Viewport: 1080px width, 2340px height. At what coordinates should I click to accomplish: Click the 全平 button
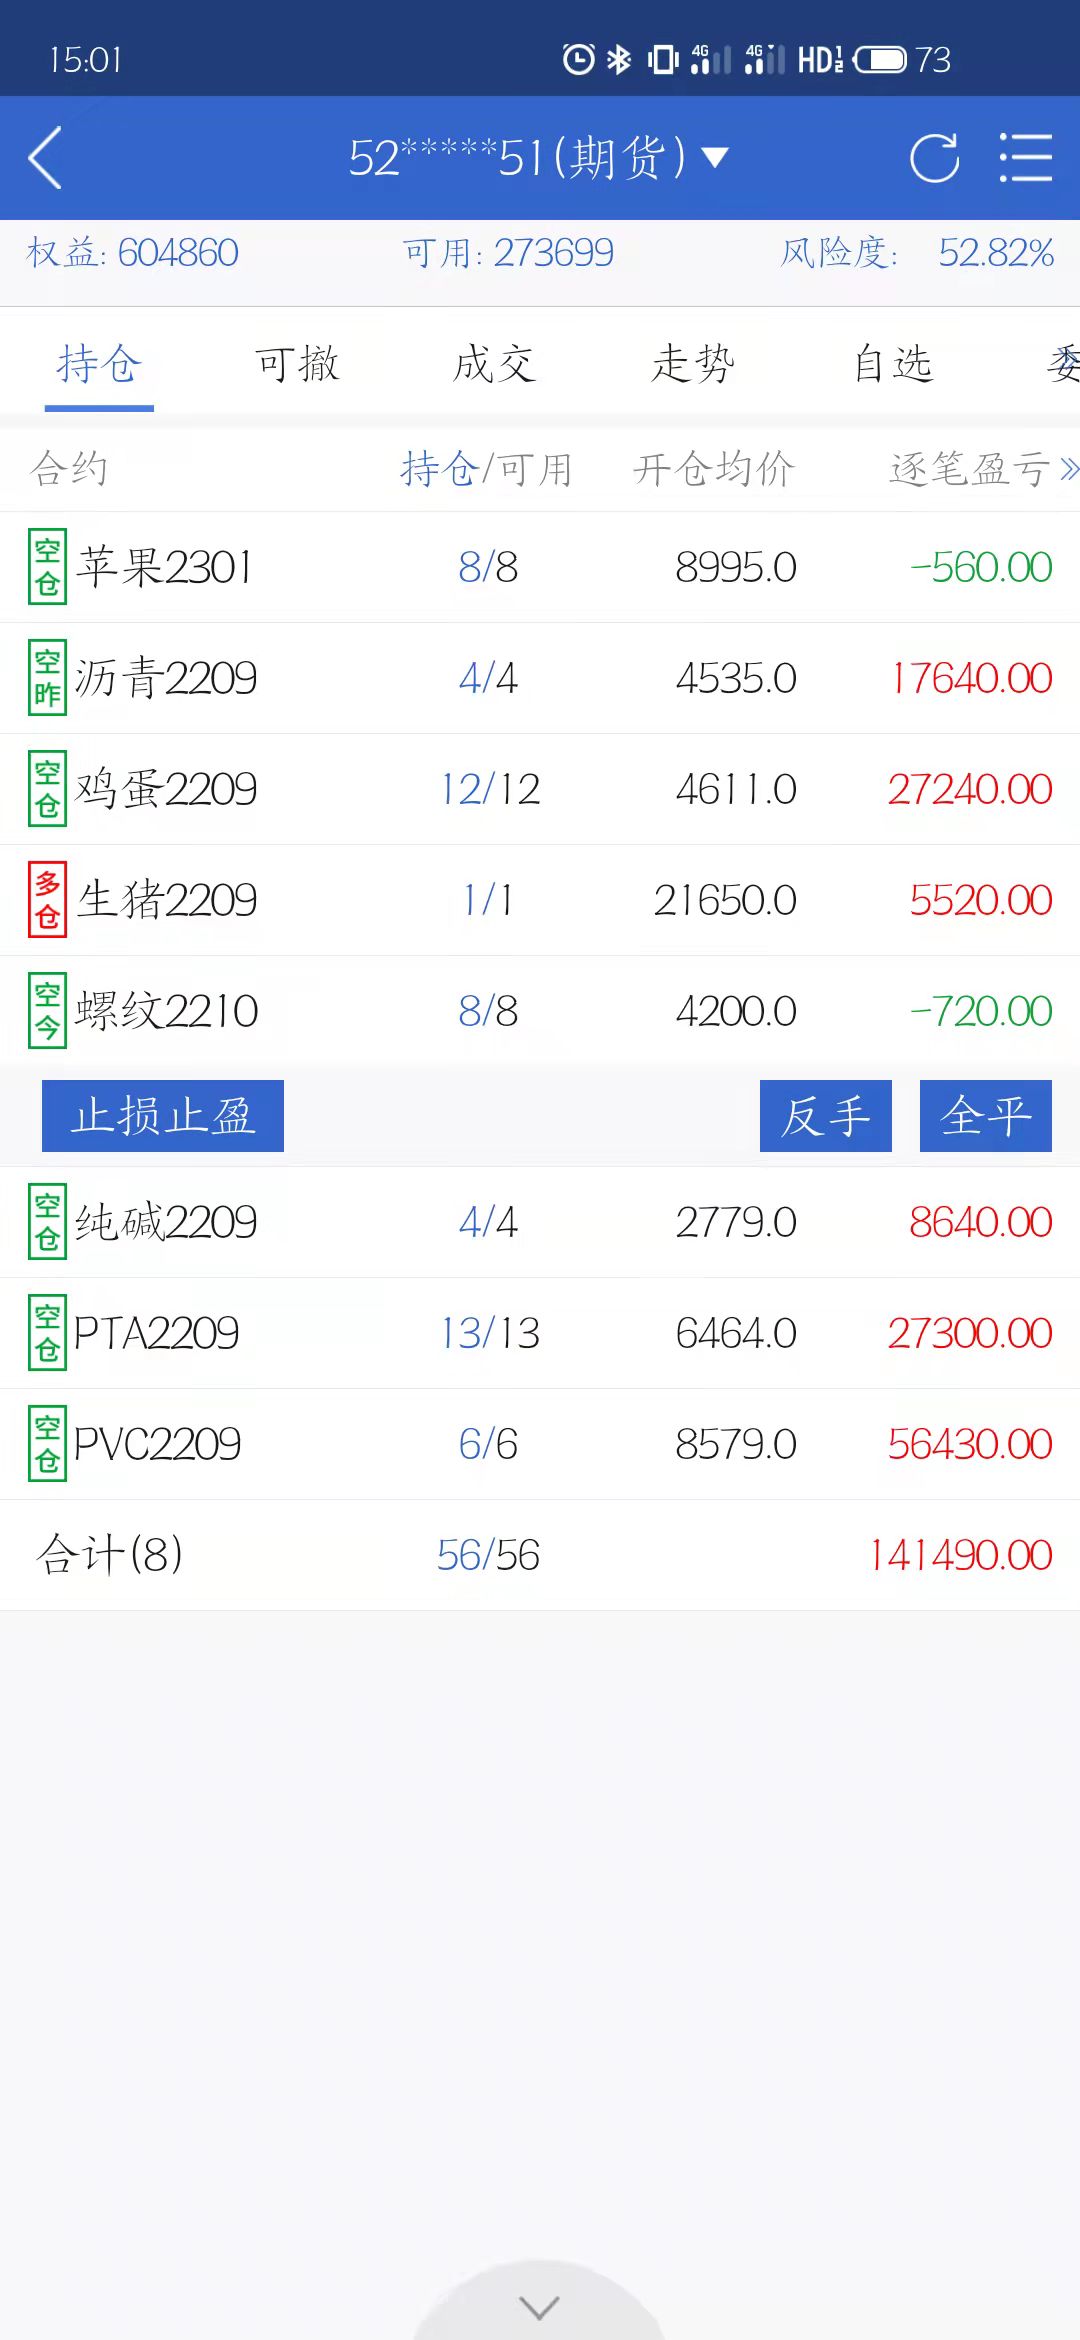986,1116
